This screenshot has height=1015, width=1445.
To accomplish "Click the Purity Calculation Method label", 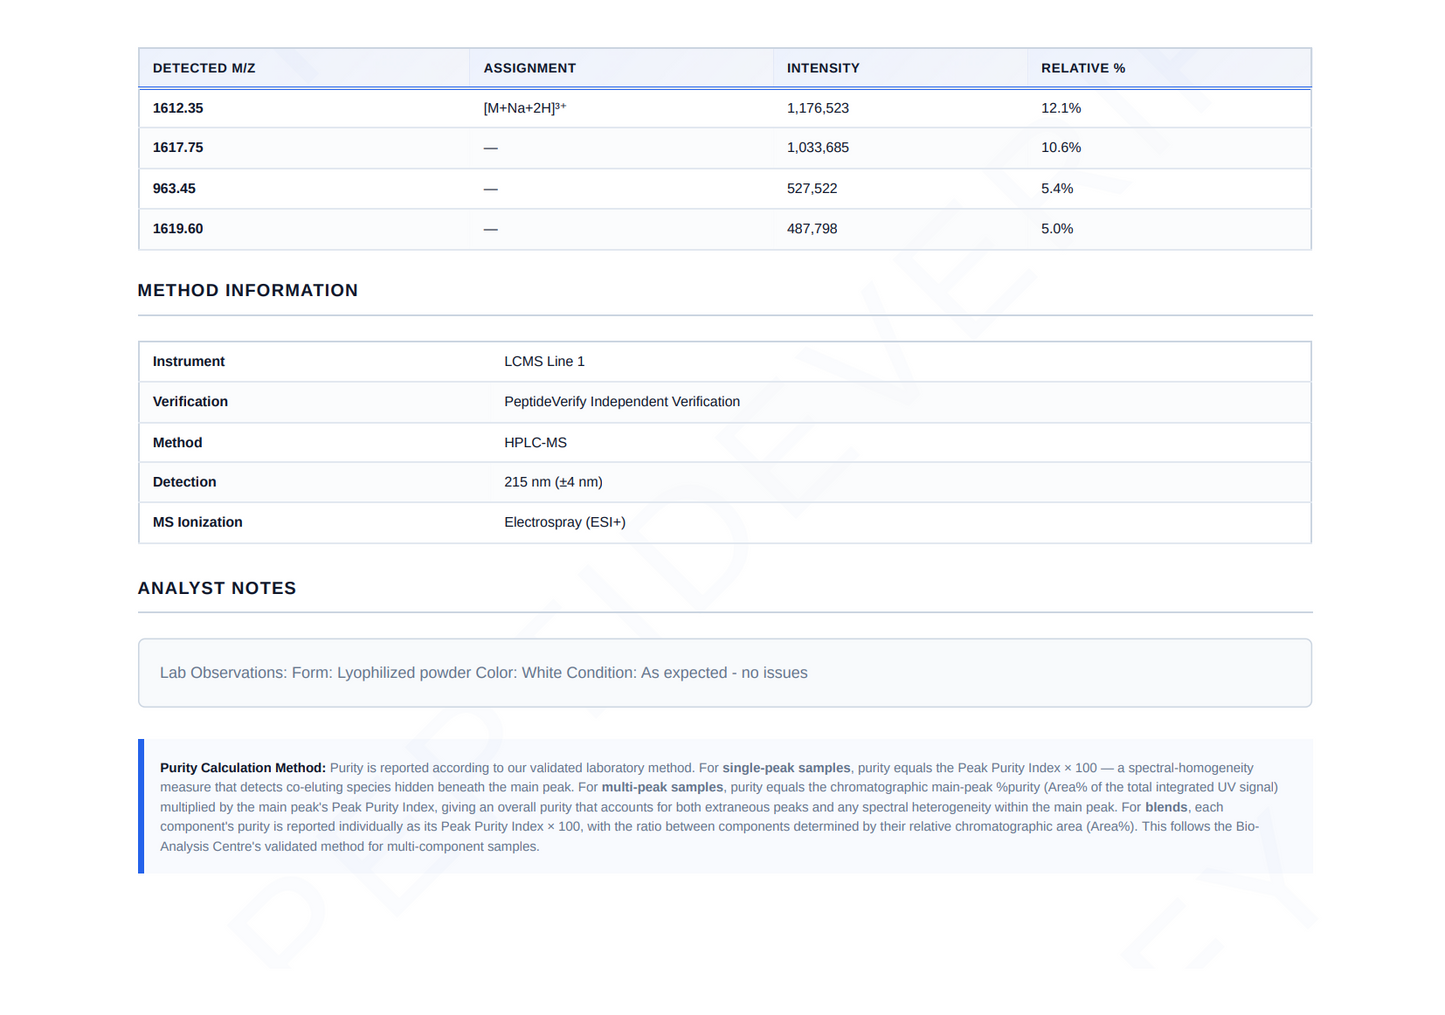I will tap(243, 768).
